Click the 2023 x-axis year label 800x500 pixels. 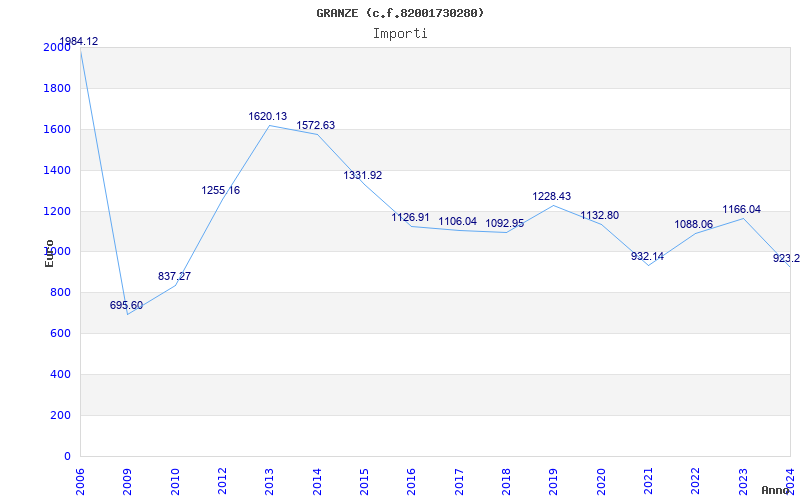pos(743,482)
